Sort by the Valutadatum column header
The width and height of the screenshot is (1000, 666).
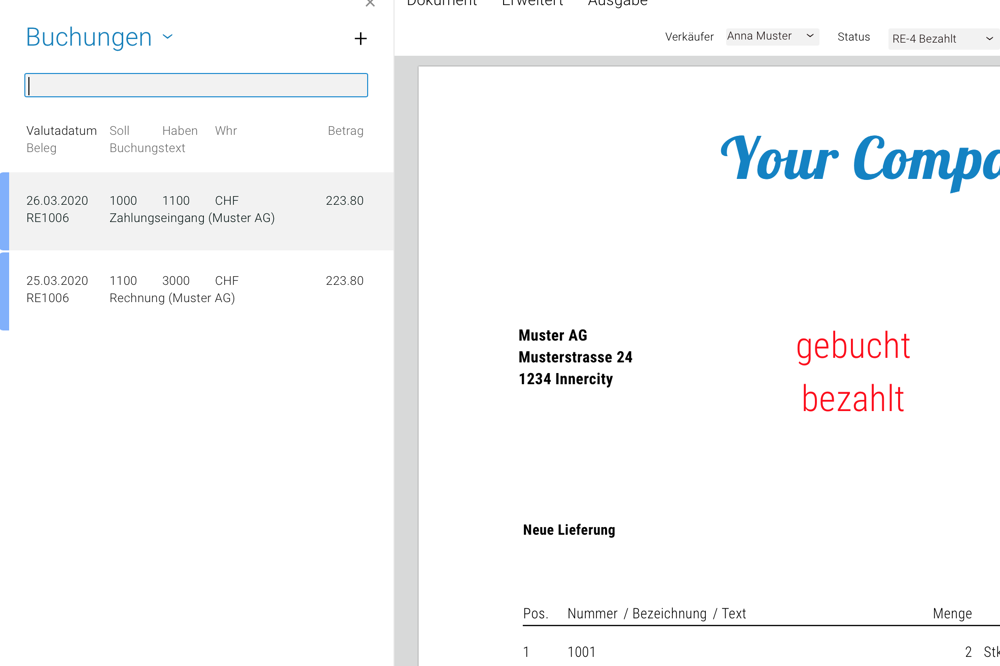61,131
